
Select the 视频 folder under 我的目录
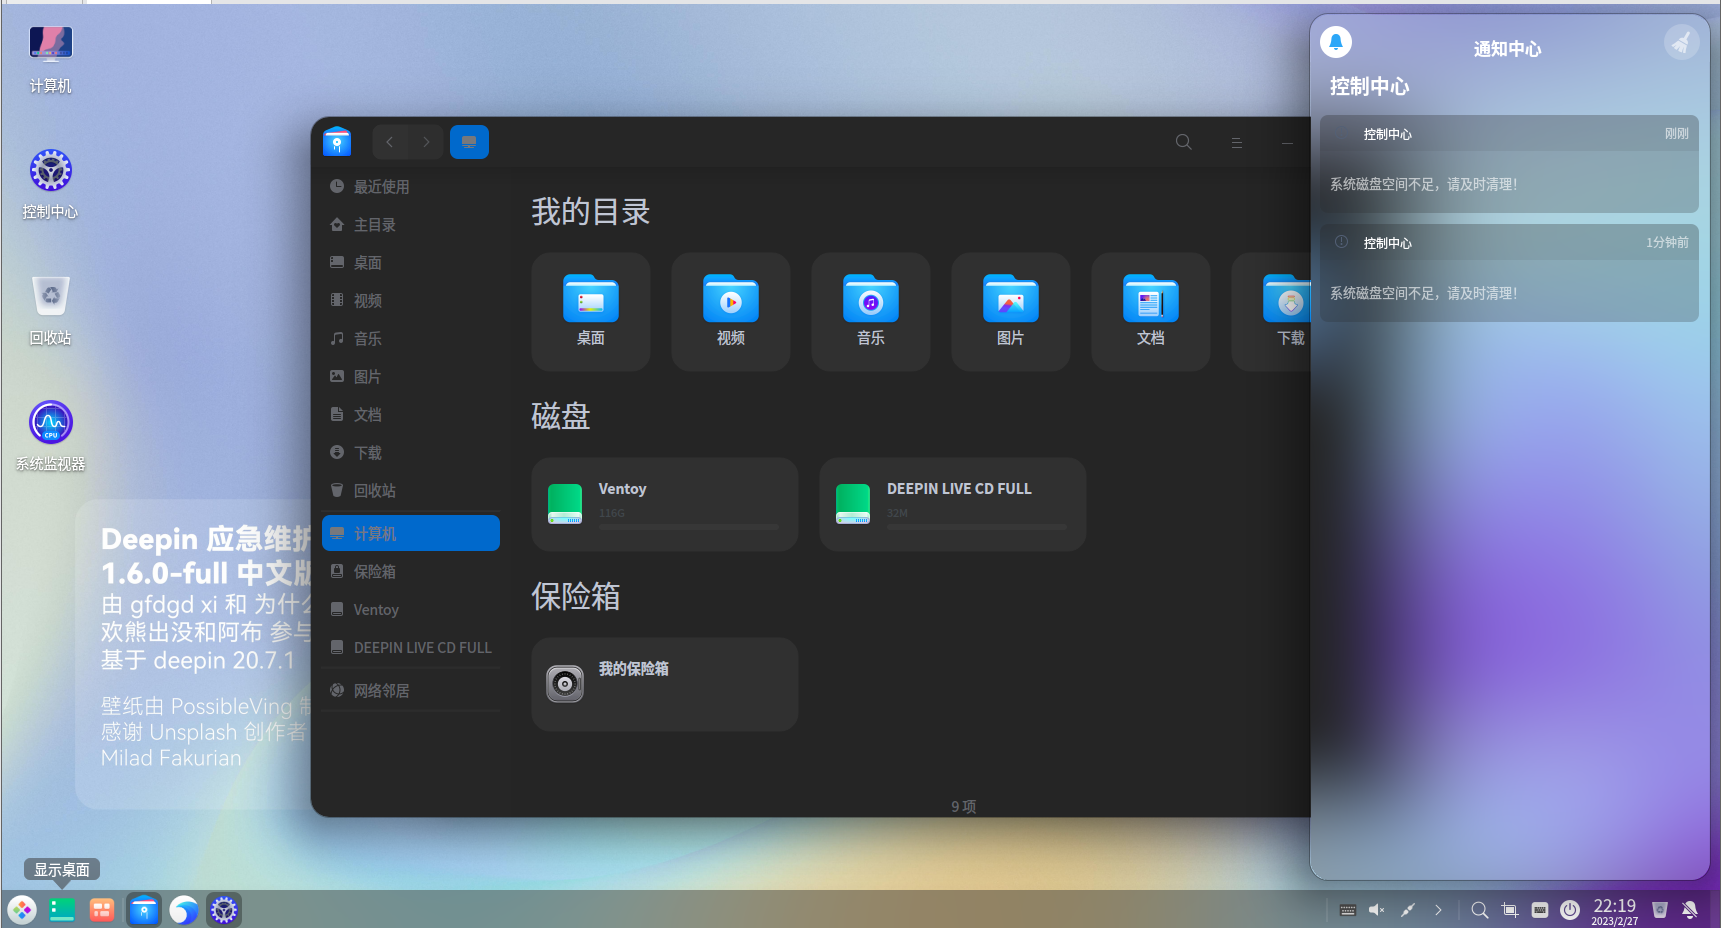point(731,312)
